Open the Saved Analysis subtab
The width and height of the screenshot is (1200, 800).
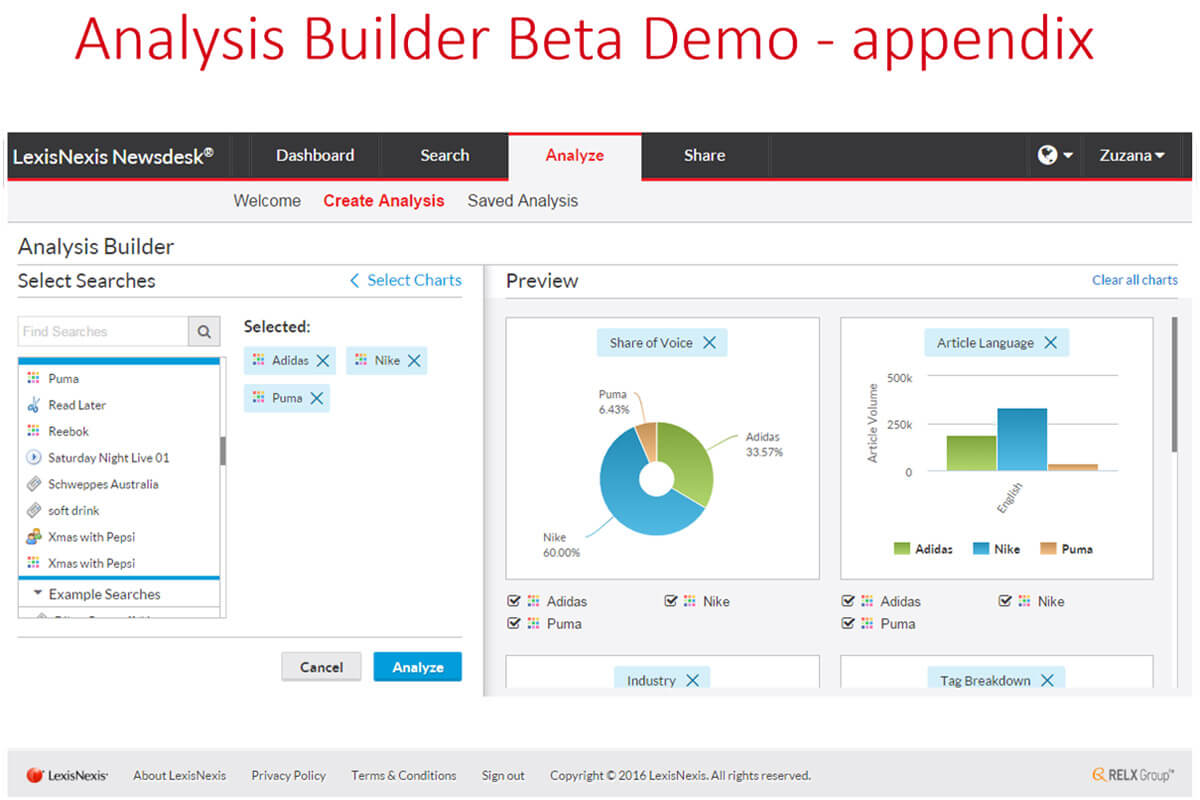[523, 201]
